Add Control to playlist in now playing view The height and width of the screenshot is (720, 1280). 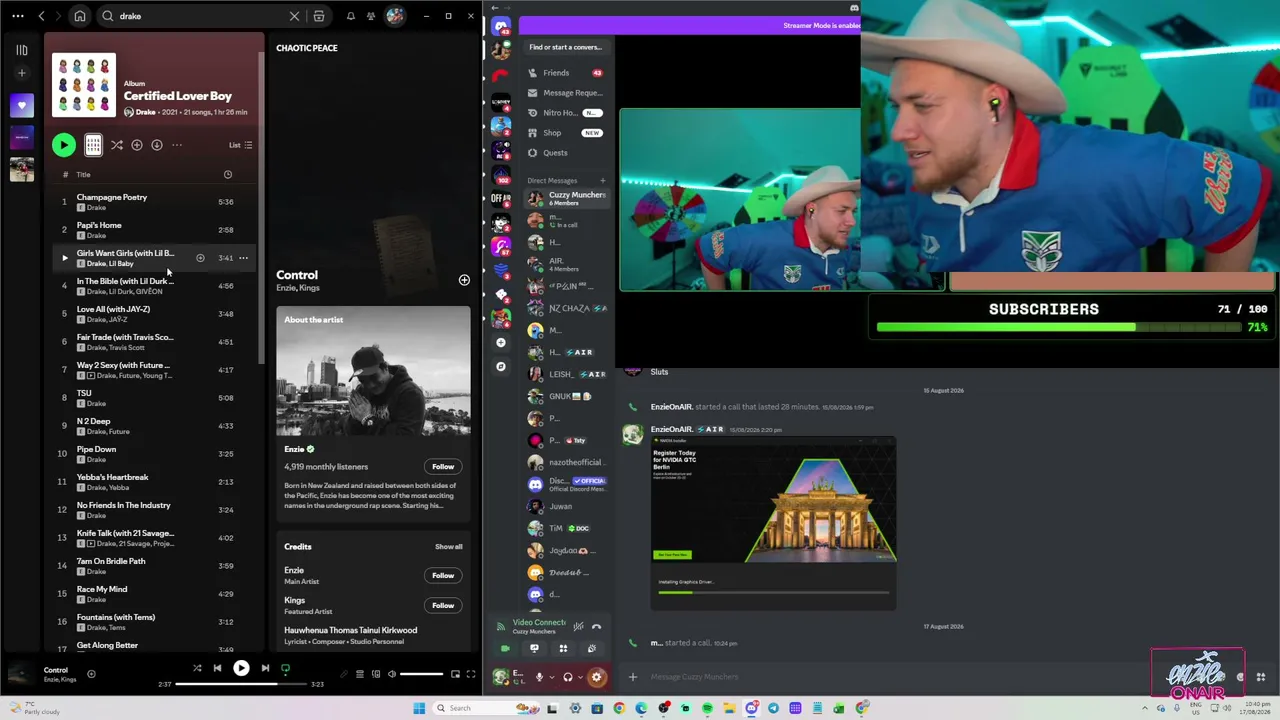(464, 280)
